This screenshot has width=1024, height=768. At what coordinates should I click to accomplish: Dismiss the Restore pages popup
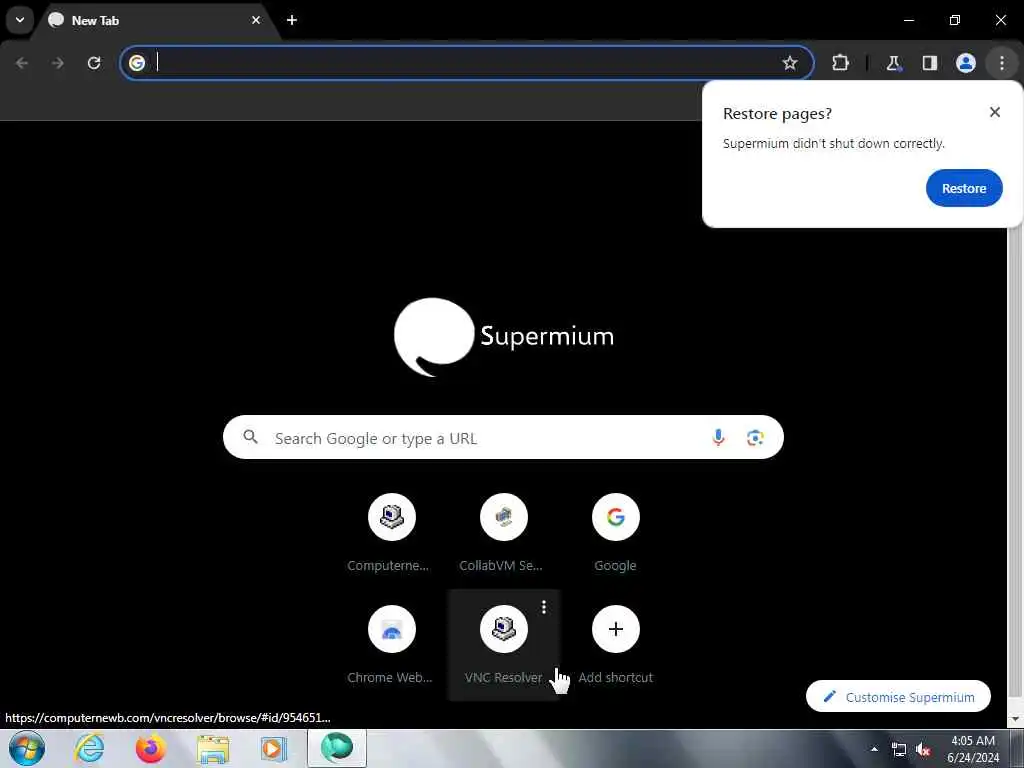tap(995, 112)
